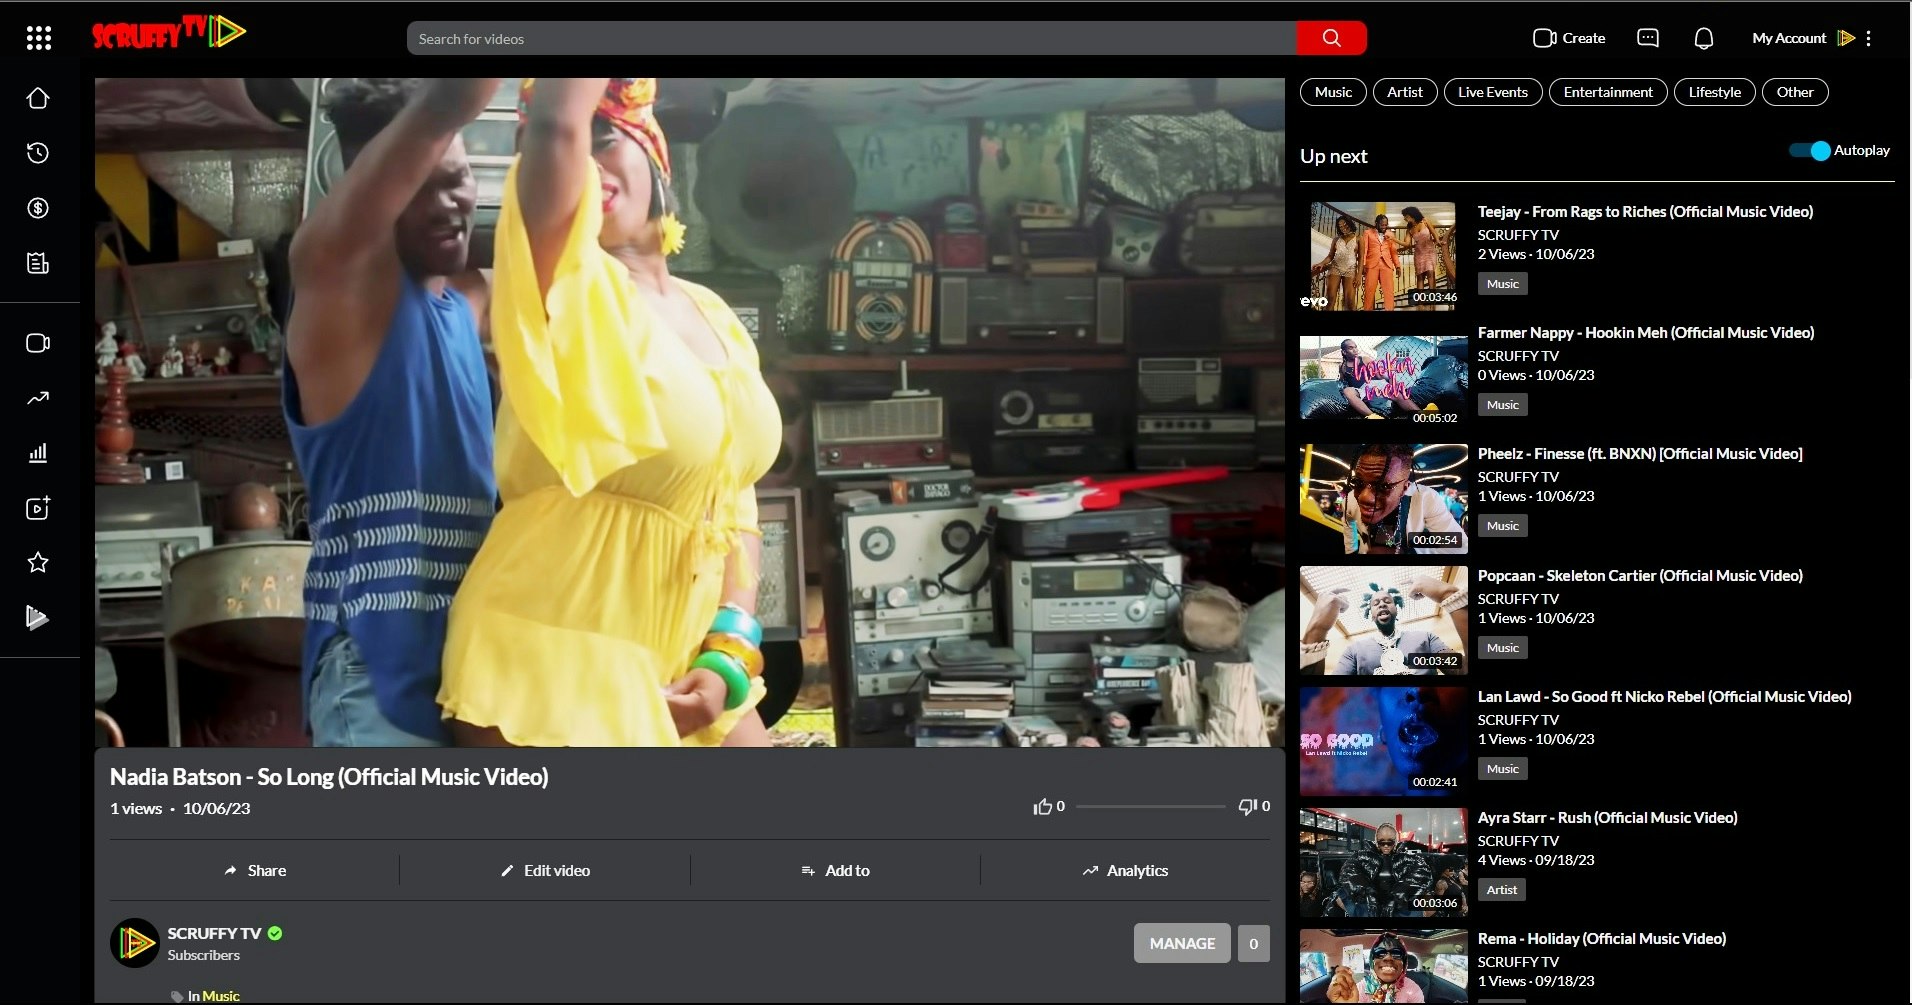Select the Artist category tab

tap(1405, 92)
